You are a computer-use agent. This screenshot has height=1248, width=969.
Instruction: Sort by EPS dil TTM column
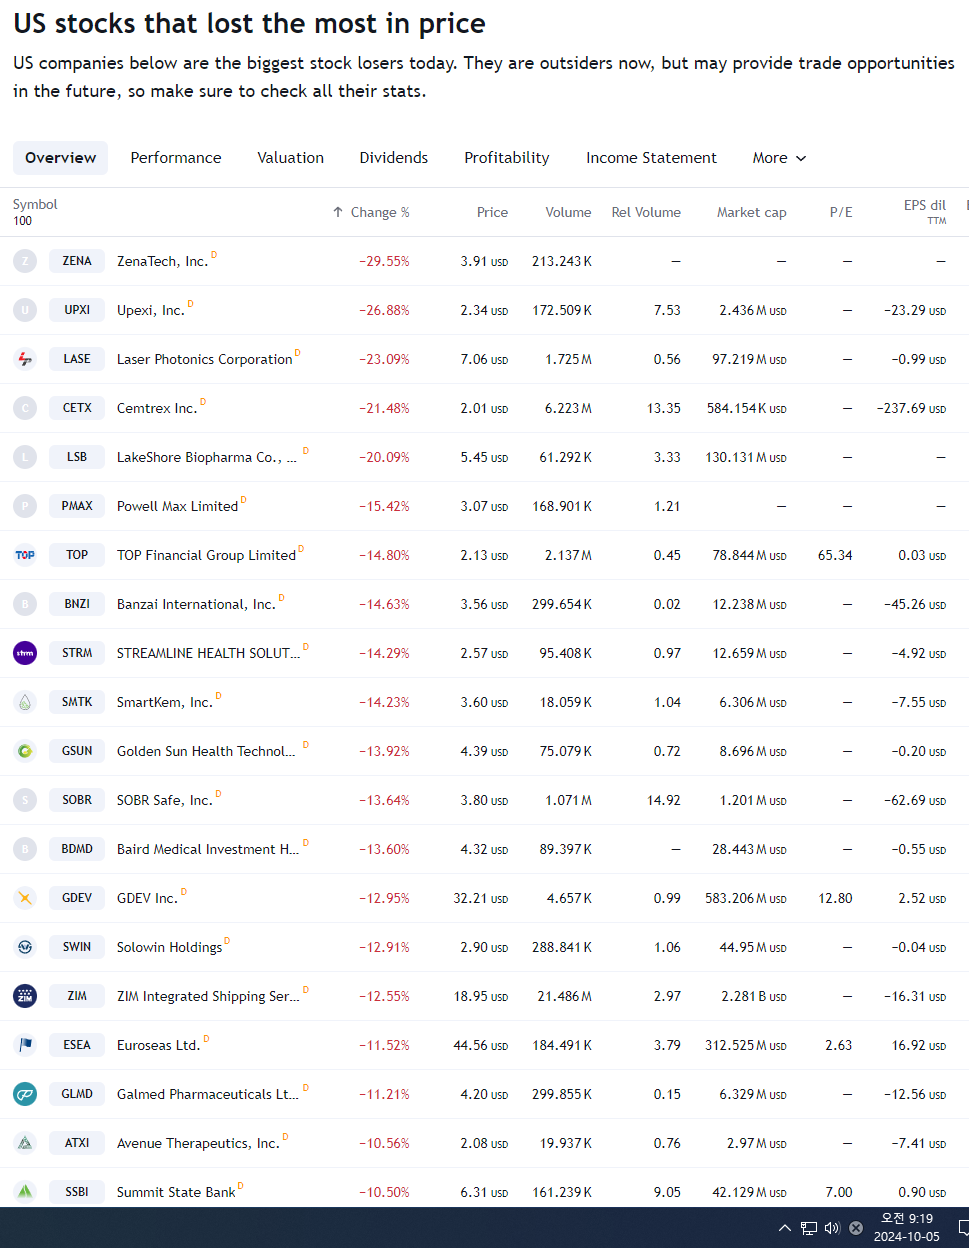click(925, 211)
